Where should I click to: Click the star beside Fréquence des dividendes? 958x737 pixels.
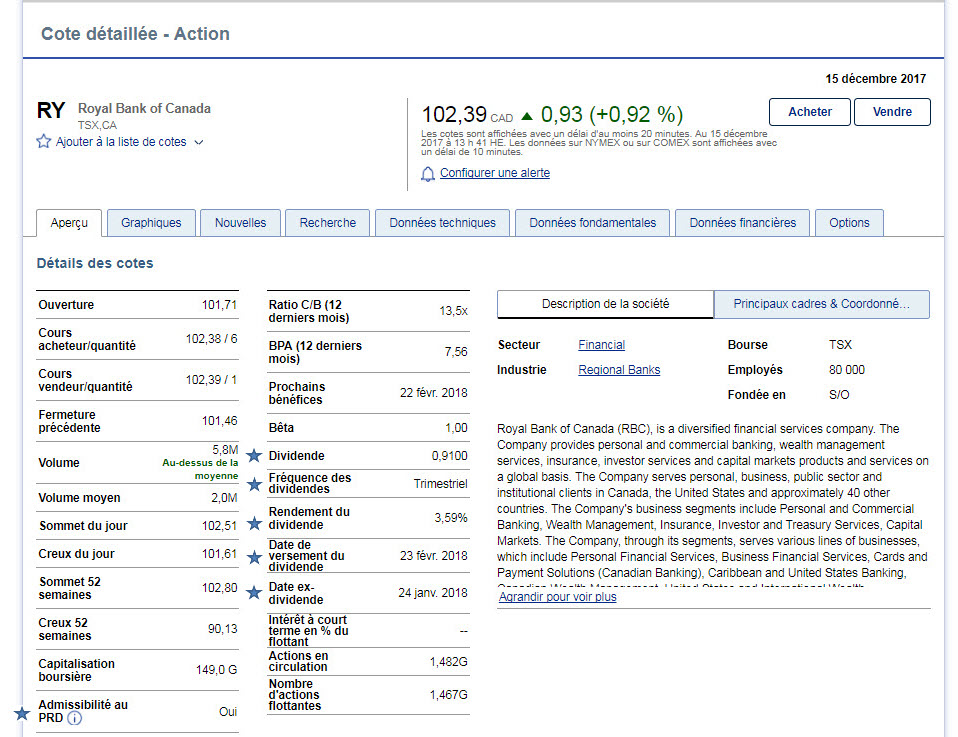pyautogui.click(x=254, y=484)
